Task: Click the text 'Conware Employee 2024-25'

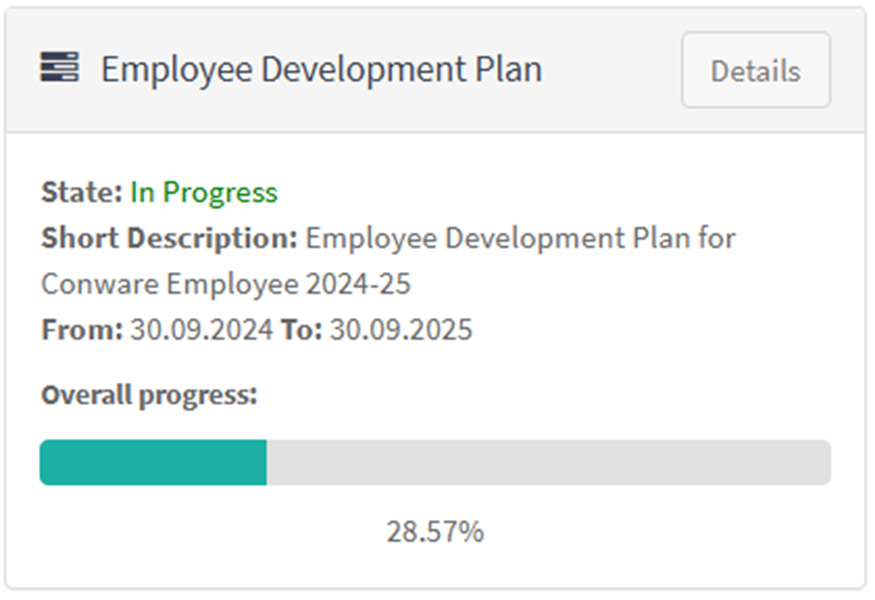Action: point(226,285)
